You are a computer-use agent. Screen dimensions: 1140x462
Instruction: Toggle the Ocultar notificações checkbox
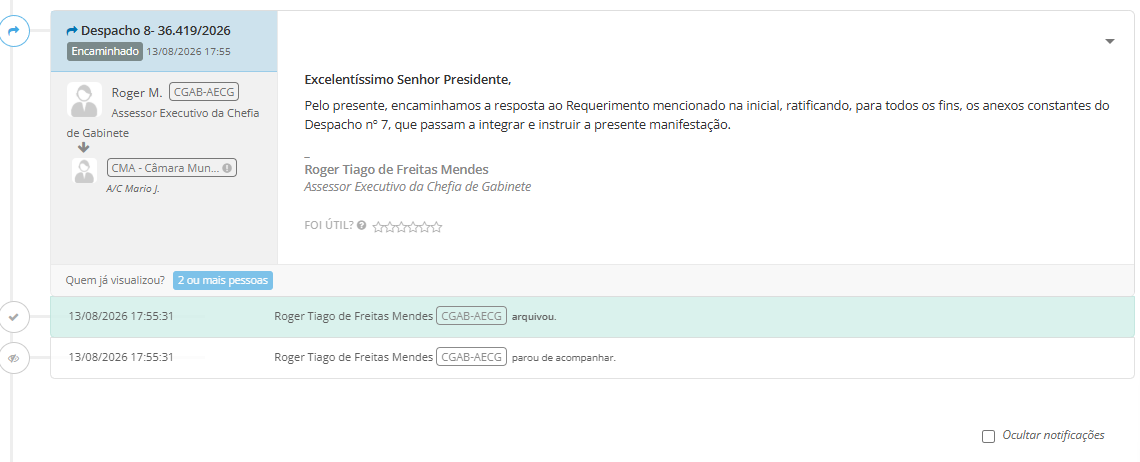(988, 437)
